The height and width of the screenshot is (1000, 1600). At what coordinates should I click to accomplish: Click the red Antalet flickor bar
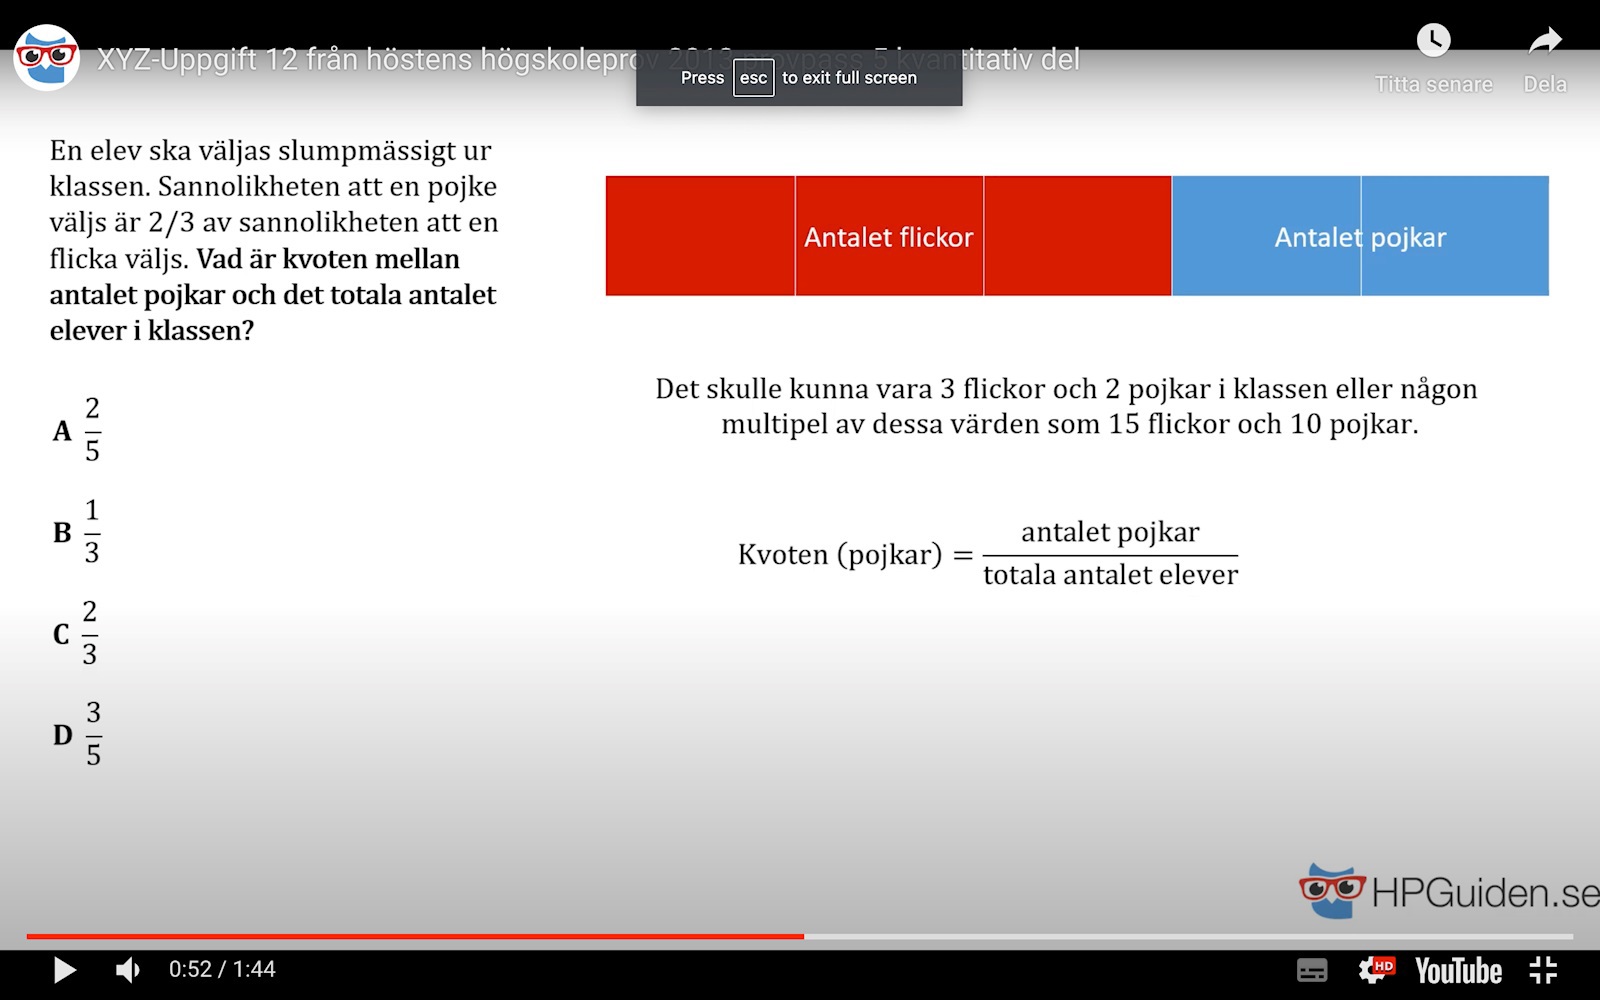pyautogui.click(x=888, y=236)
